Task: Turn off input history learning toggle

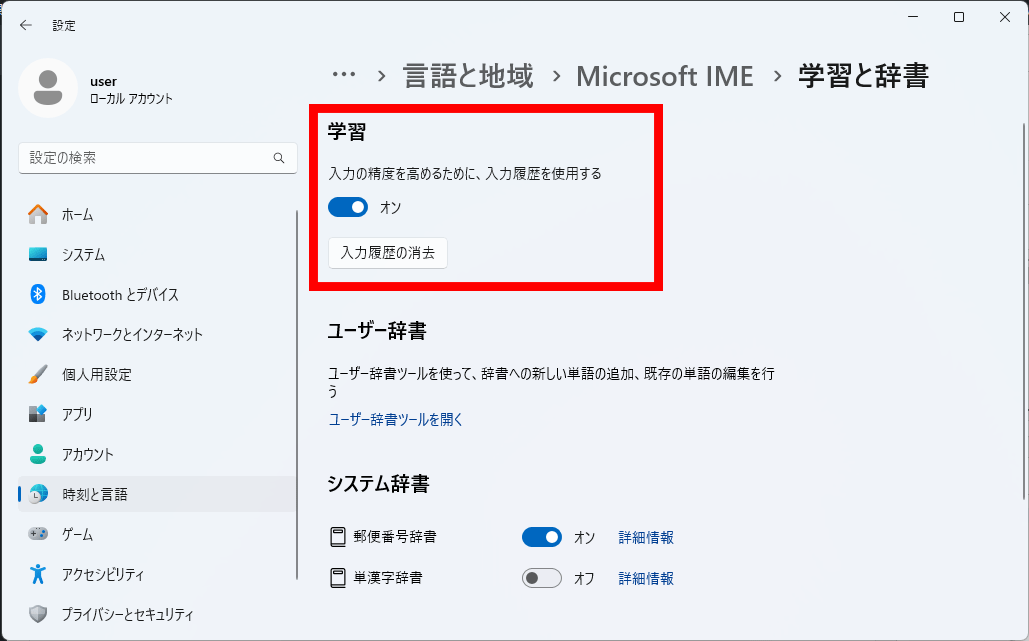Action: tap(348, 207)
